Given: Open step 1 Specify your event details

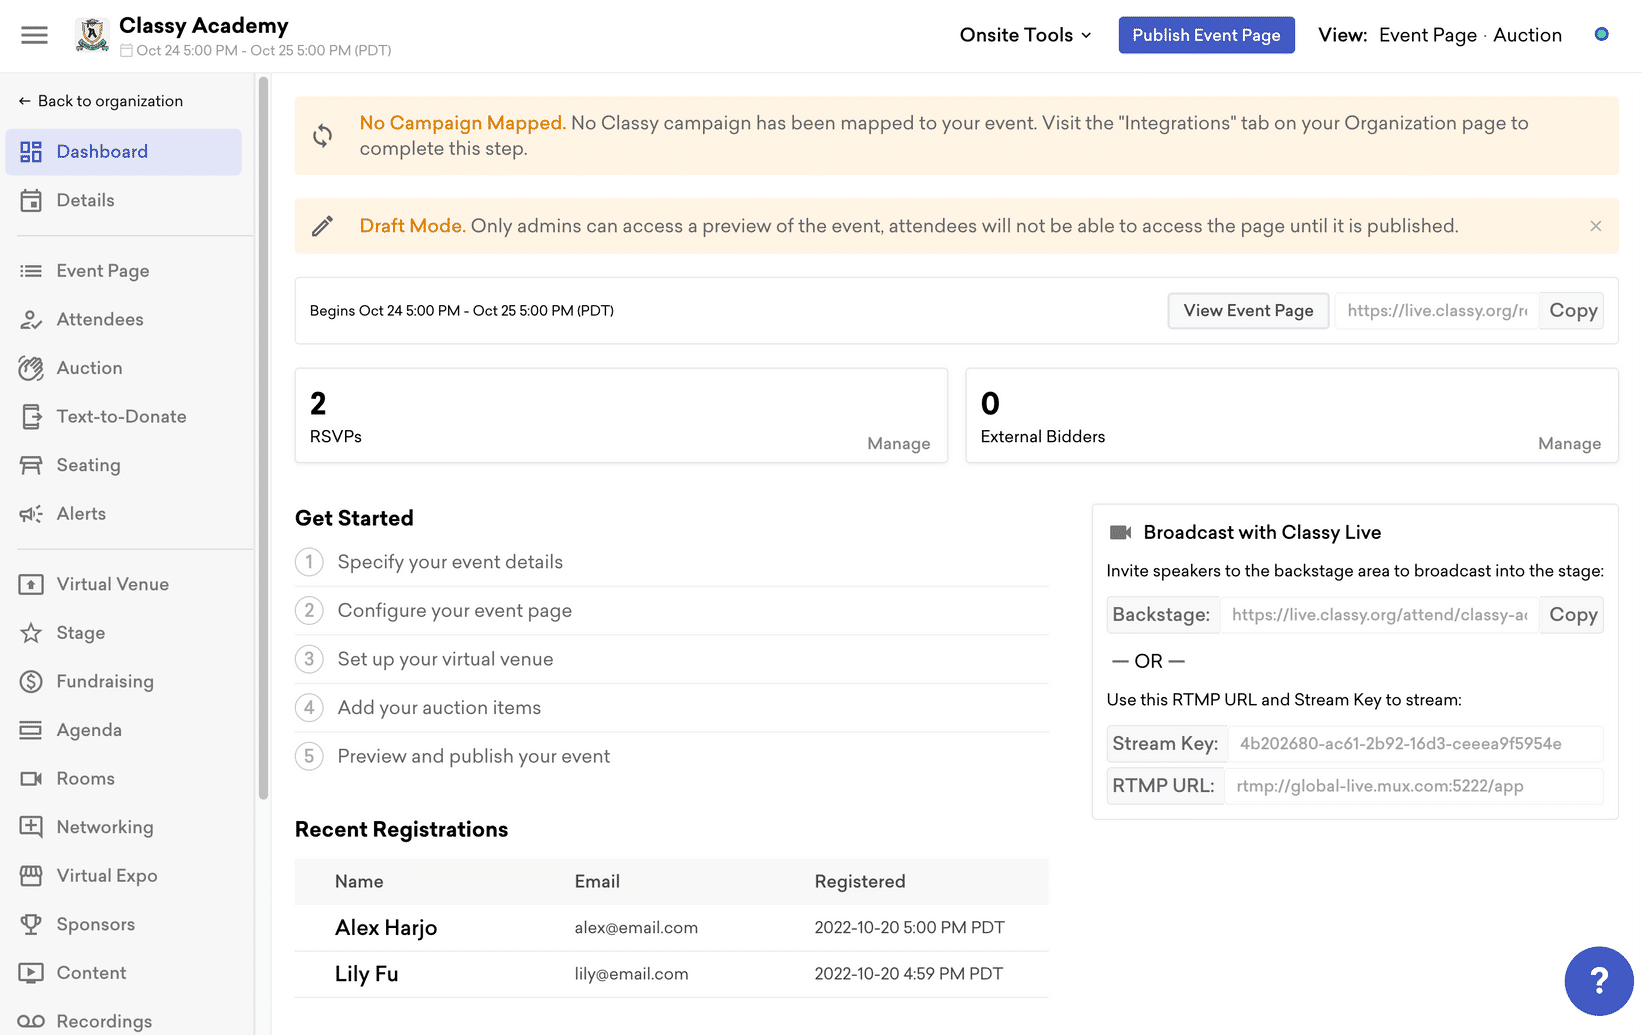Looking at the screenshot, I should [x=671, y=562].
